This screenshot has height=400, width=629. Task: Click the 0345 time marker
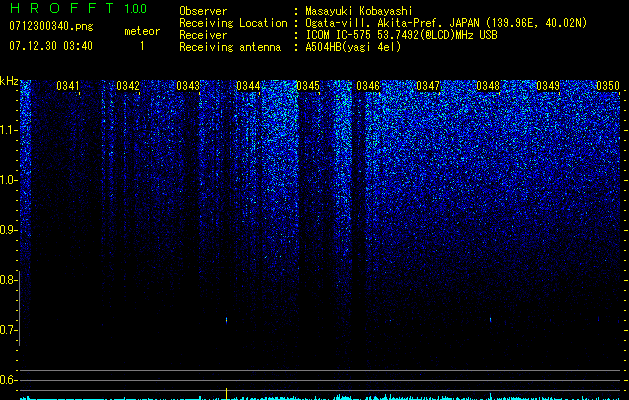(308, 85)
